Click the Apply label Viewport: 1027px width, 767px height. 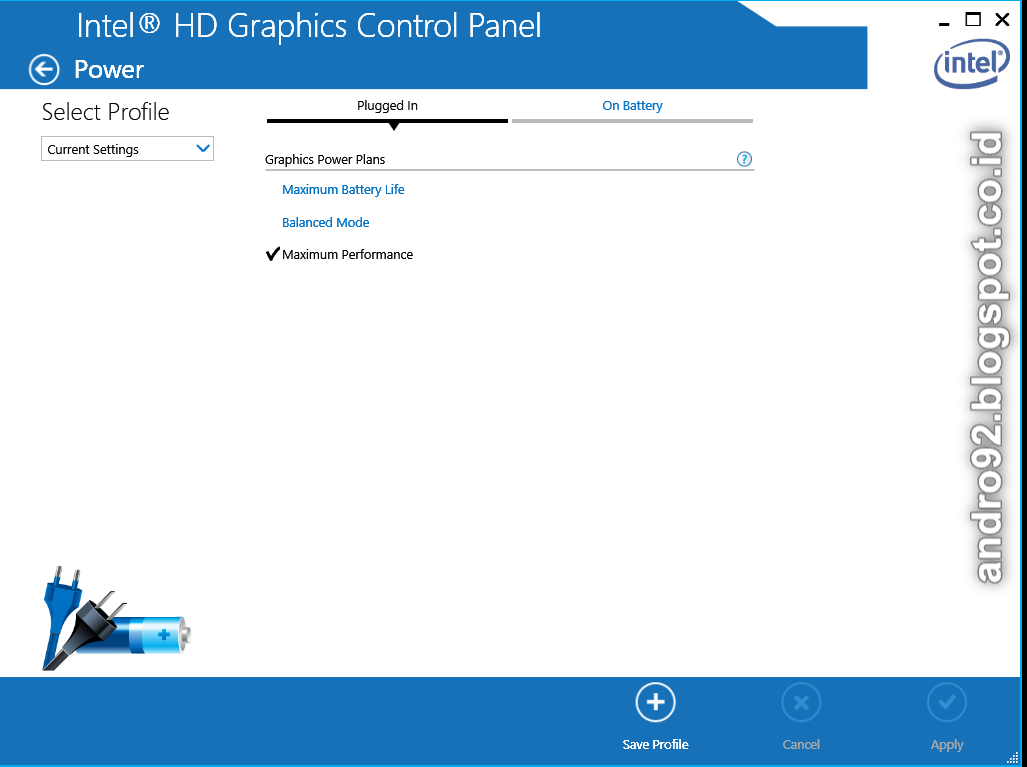click(946, 745)
